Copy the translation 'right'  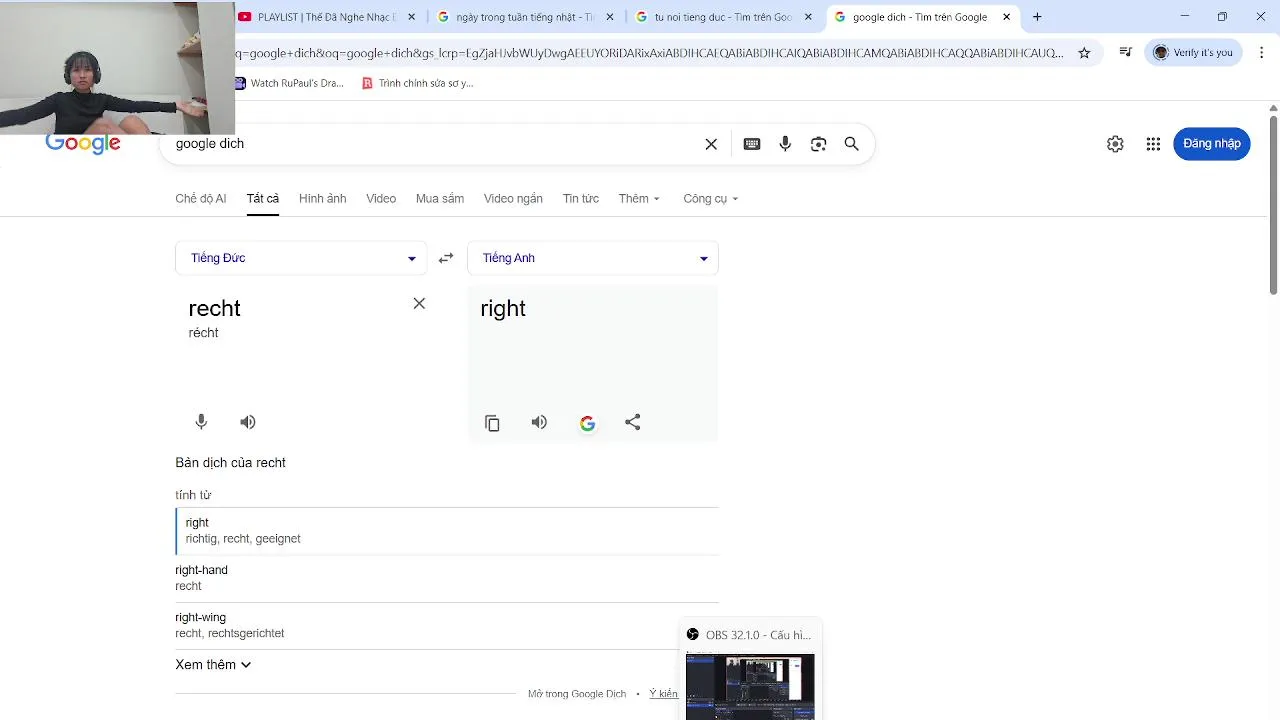[492, 423]
